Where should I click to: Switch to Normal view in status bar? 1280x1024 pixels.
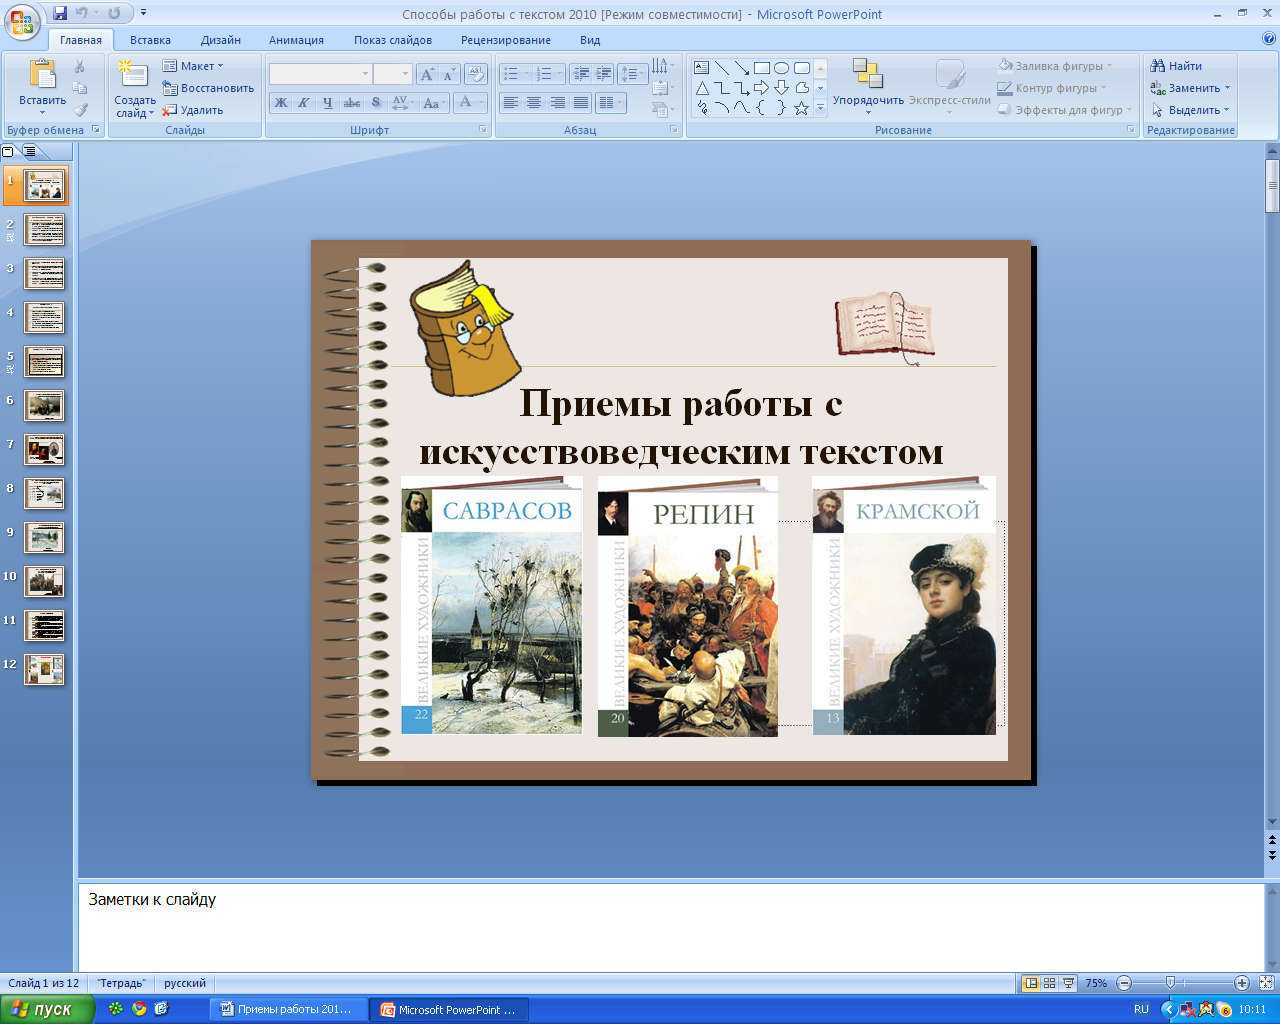(1031, 983)
